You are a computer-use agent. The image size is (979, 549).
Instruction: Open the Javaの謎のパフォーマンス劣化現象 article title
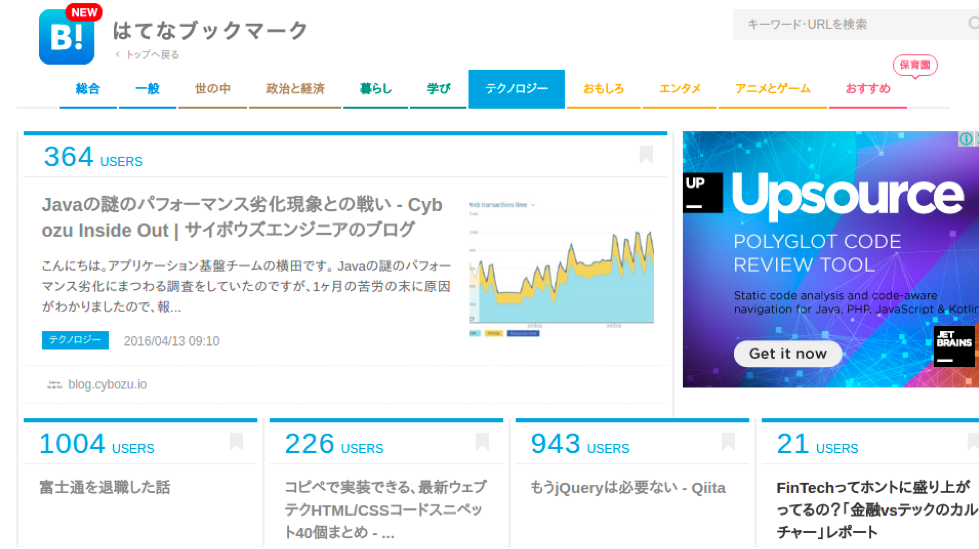point(242,217)
